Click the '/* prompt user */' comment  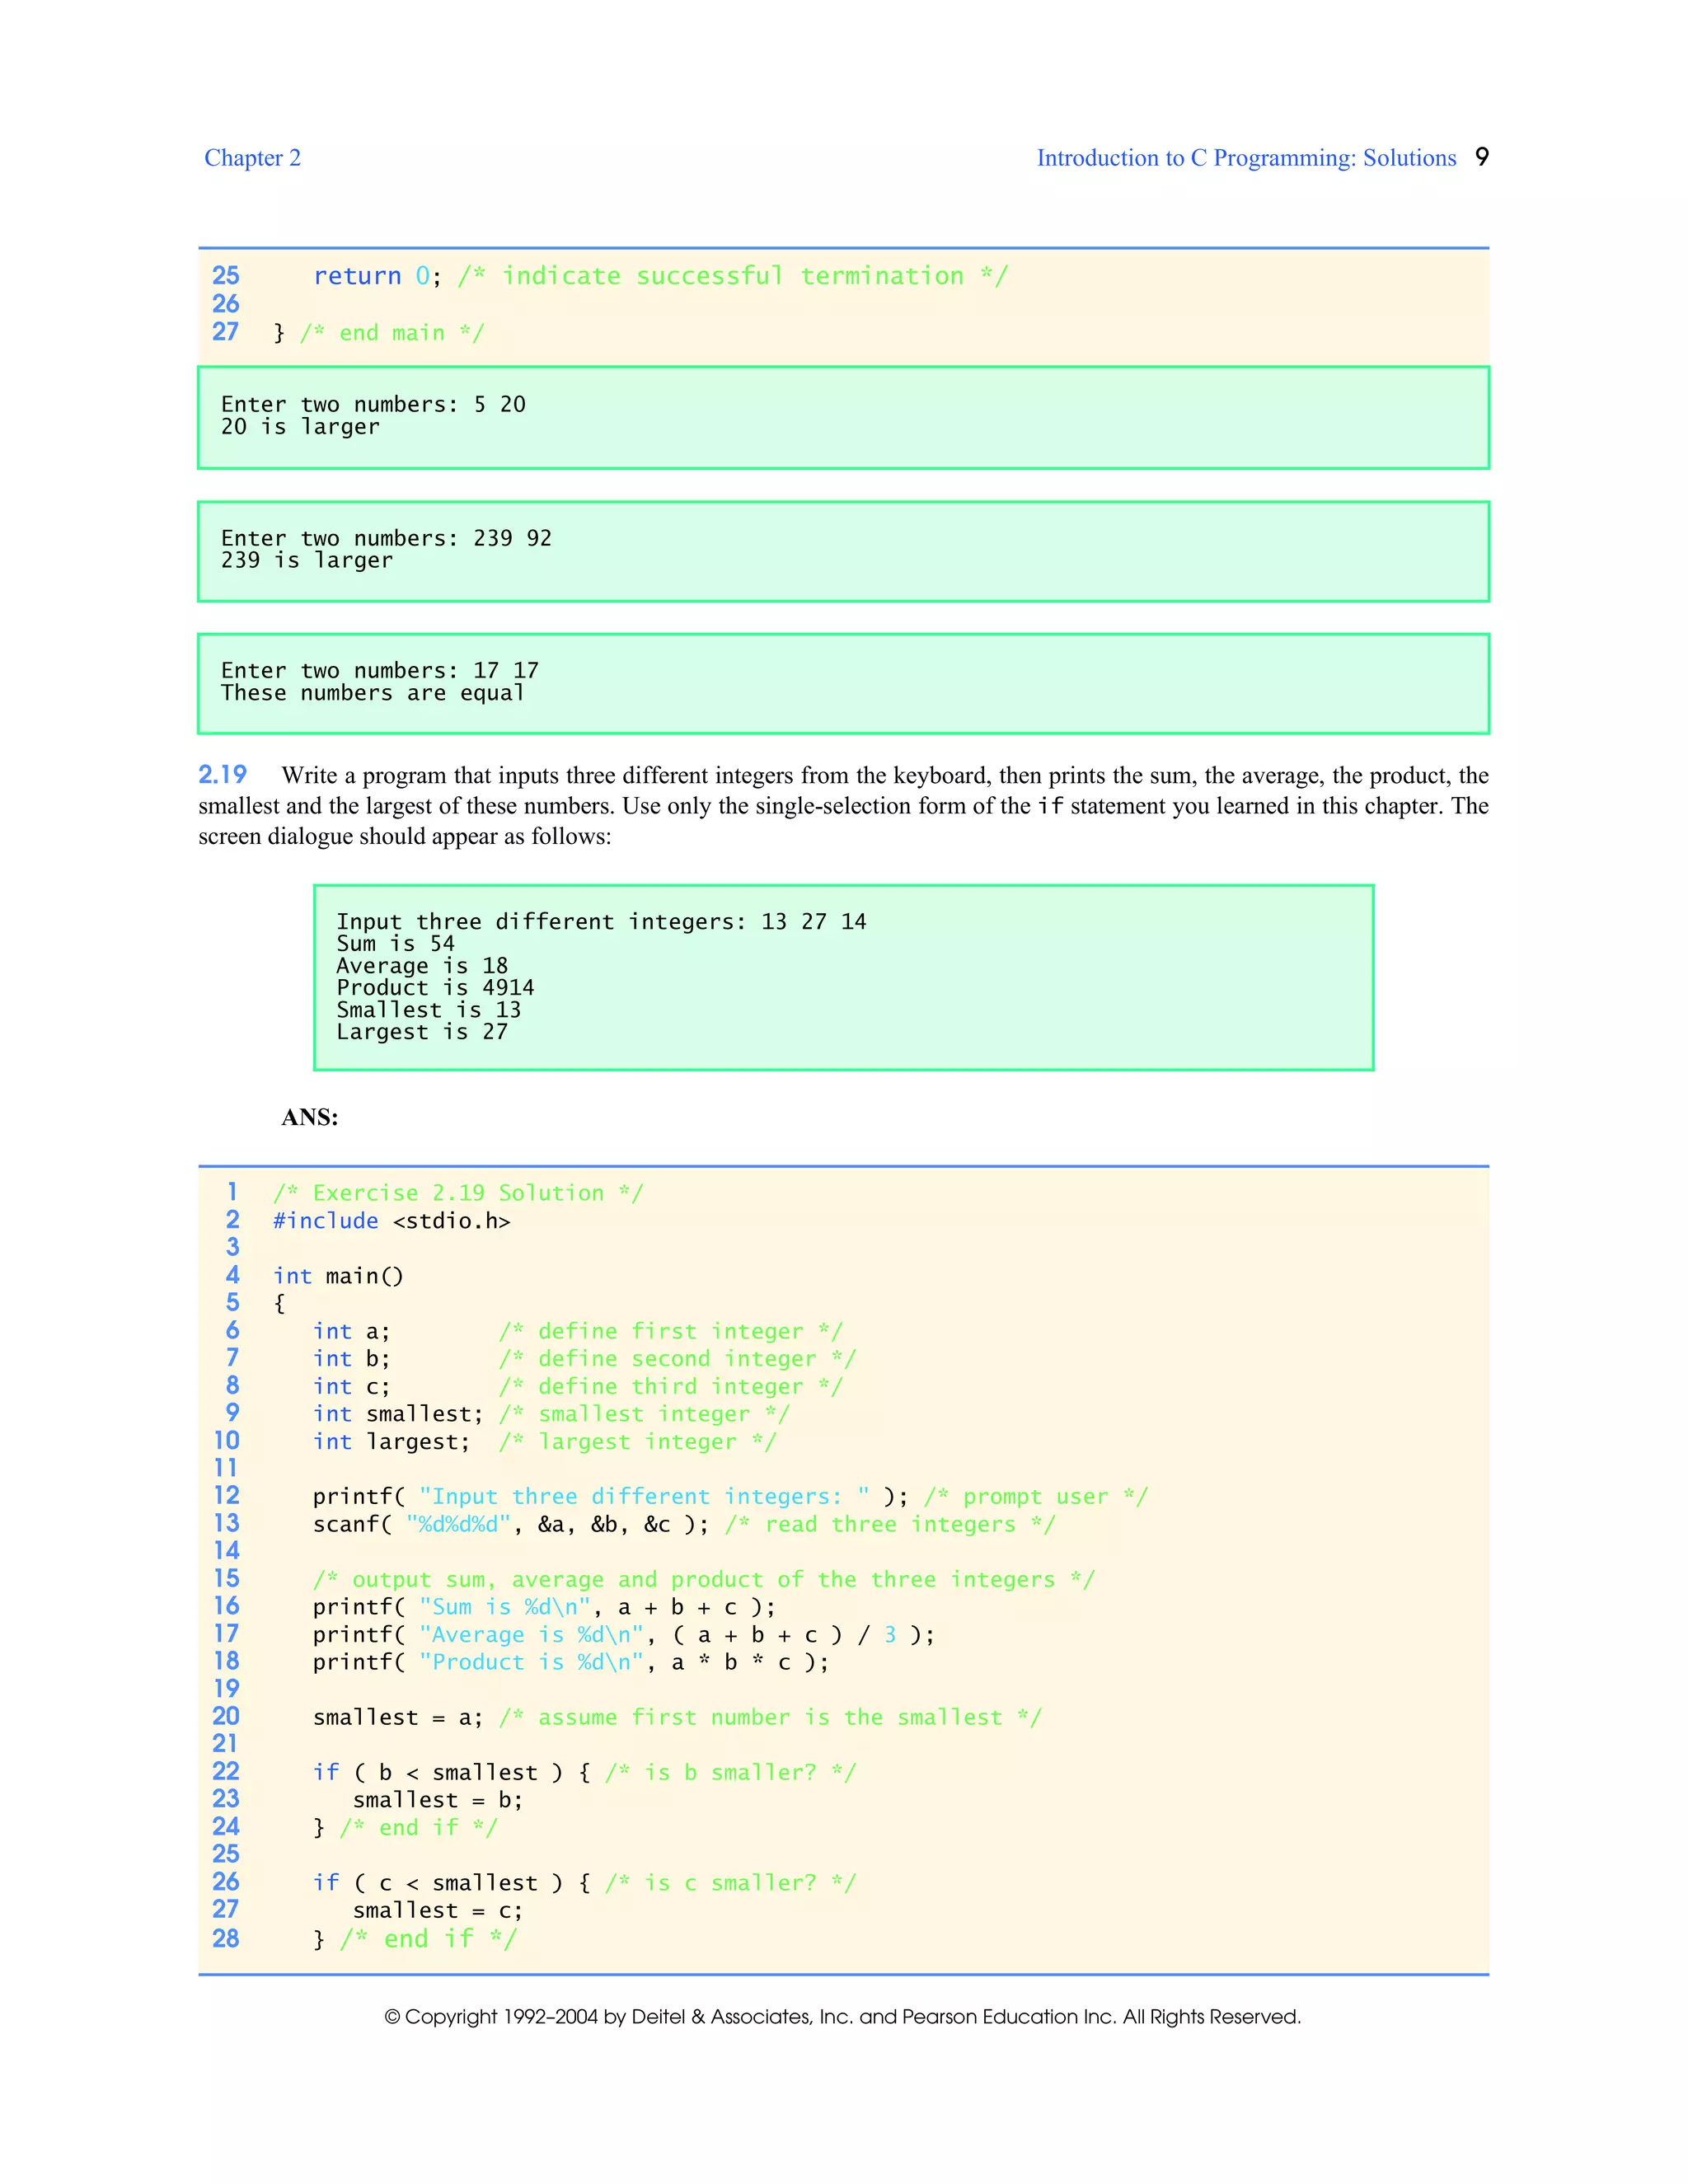(x=1036, y=1497)
